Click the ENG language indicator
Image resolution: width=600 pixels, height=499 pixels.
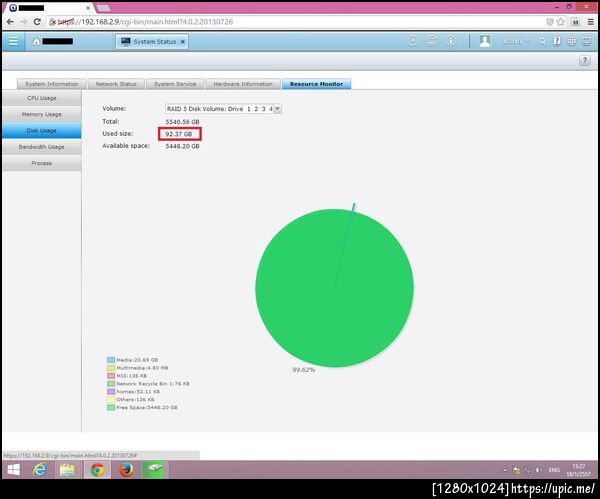click(554, 470)
